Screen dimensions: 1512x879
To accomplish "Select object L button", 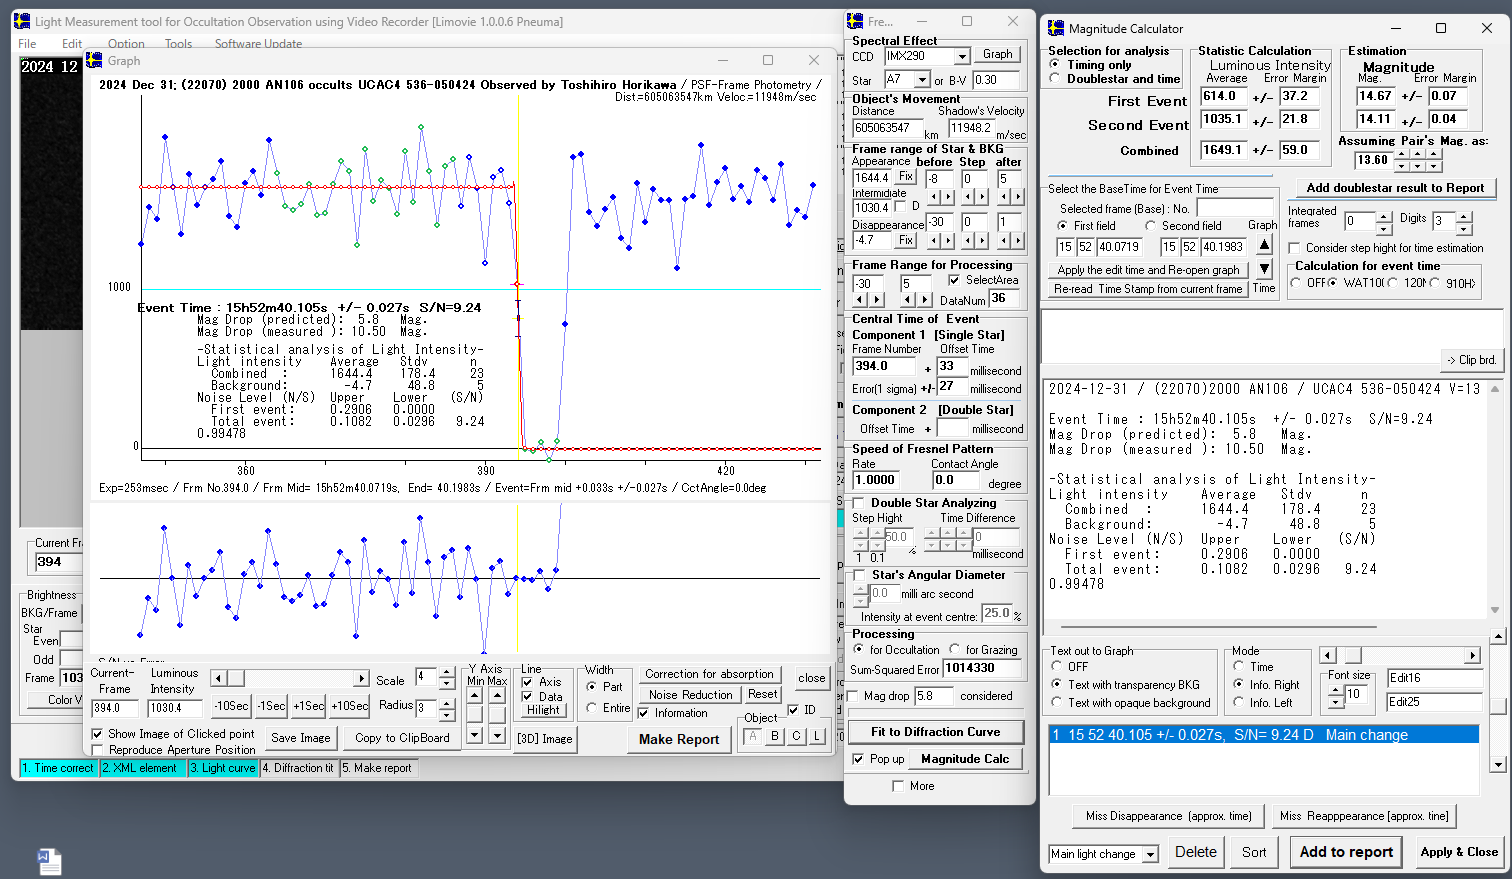I will tap(817, 737).
